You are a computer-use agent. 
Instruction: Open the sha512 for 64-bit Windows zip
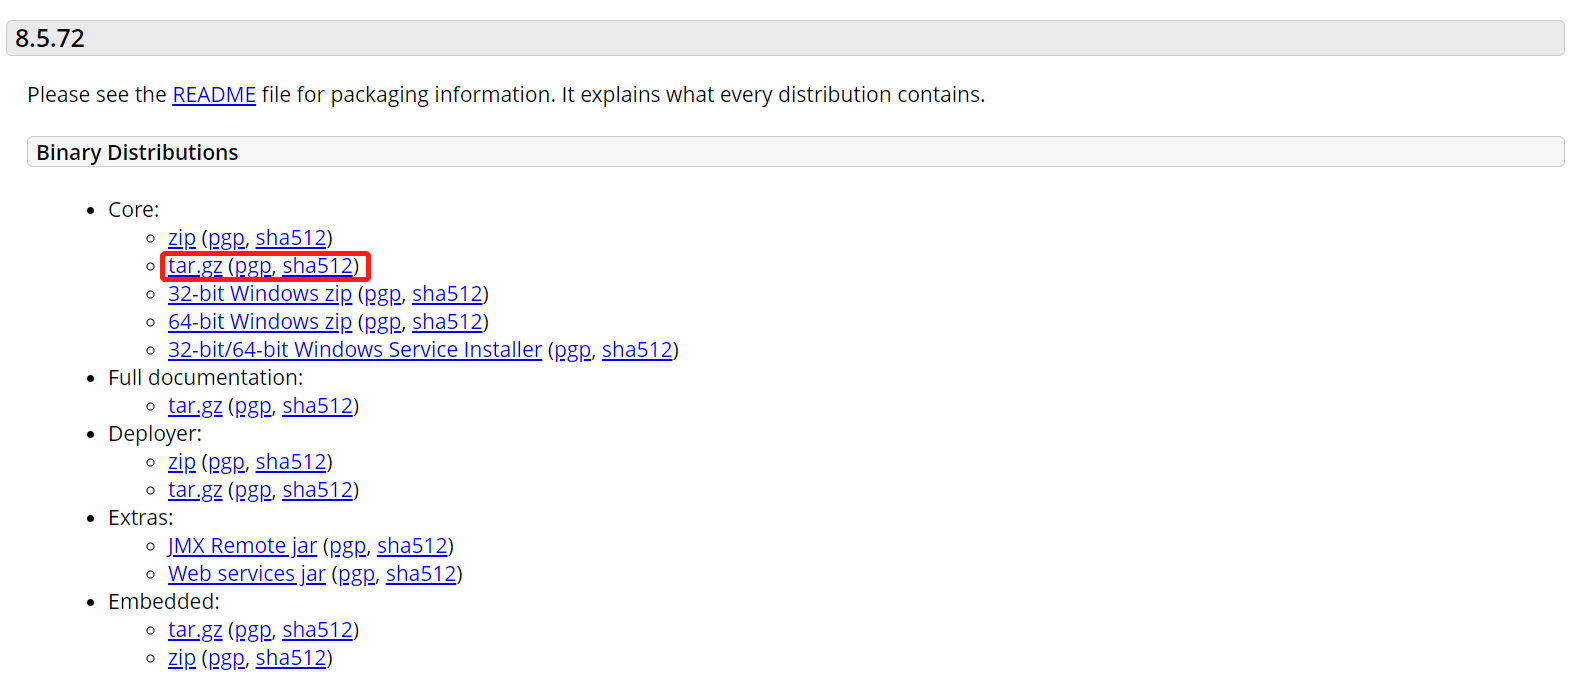point(447,322)
